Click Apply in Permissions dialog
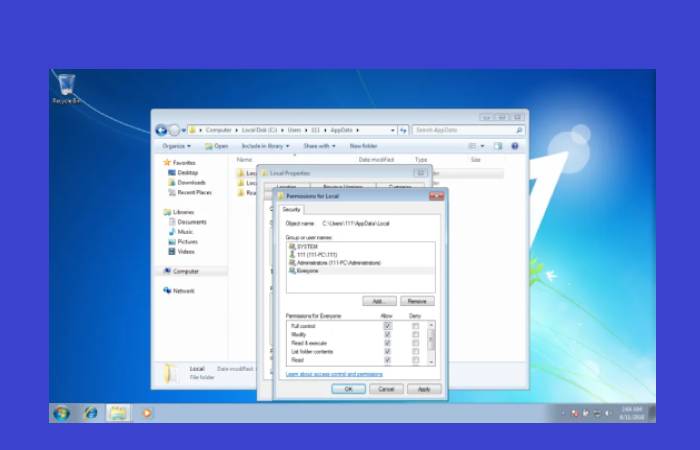 pos(424,389)
